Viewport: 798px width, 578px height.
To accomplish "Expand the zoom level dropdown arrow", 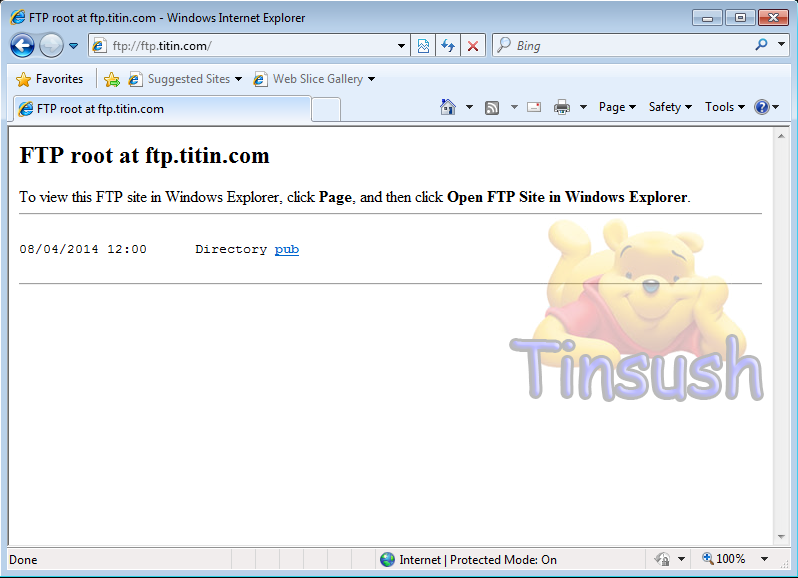I will [x=764, y=559].
